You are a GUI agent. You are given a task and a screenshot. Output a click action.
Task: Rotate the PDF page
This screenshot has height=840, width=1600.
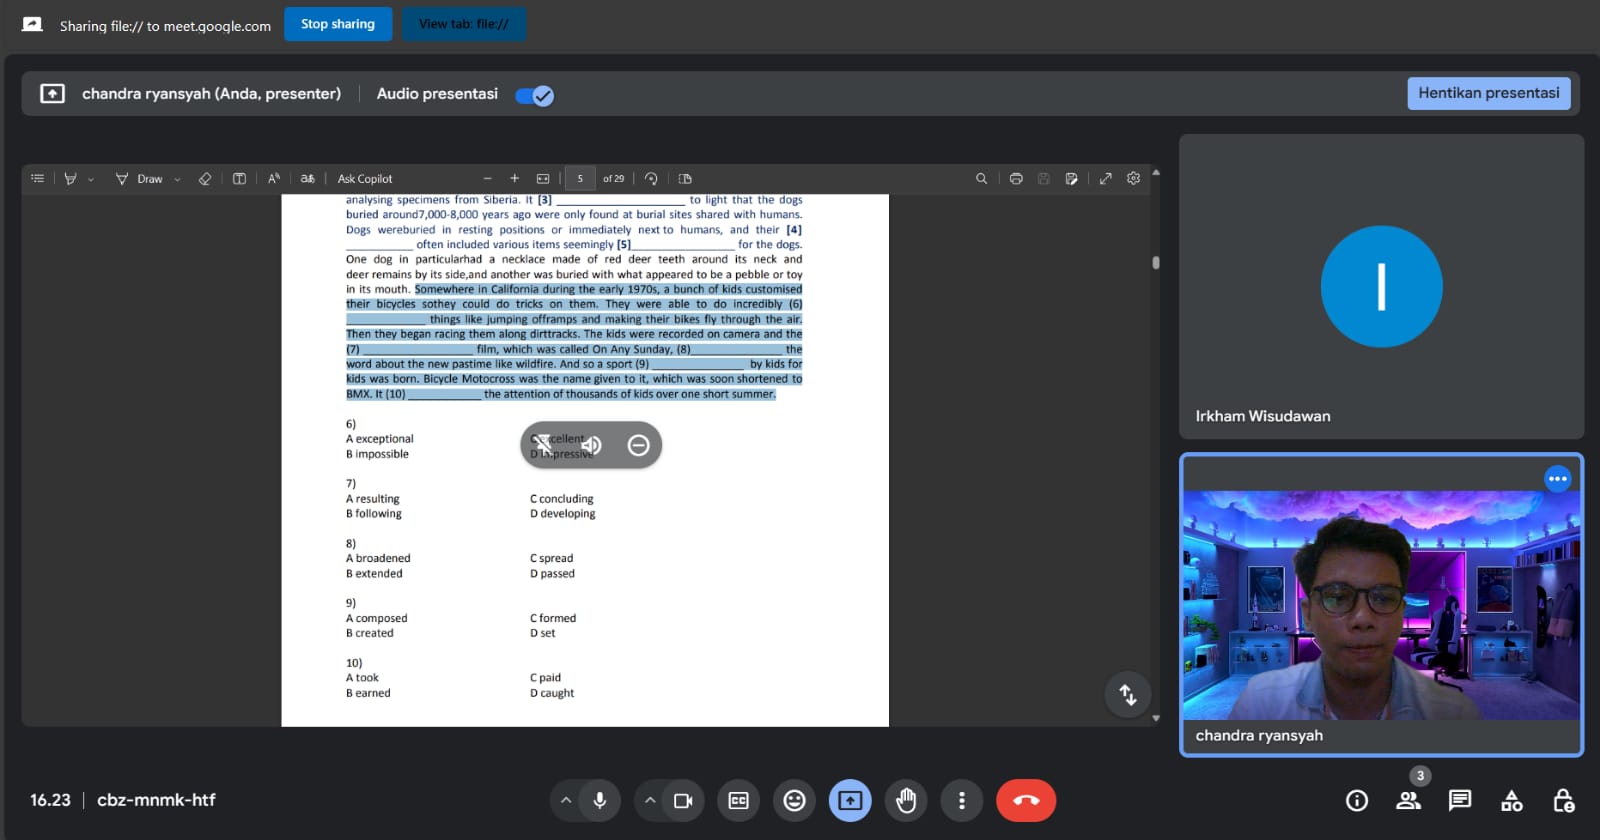(x=651, y=178)
